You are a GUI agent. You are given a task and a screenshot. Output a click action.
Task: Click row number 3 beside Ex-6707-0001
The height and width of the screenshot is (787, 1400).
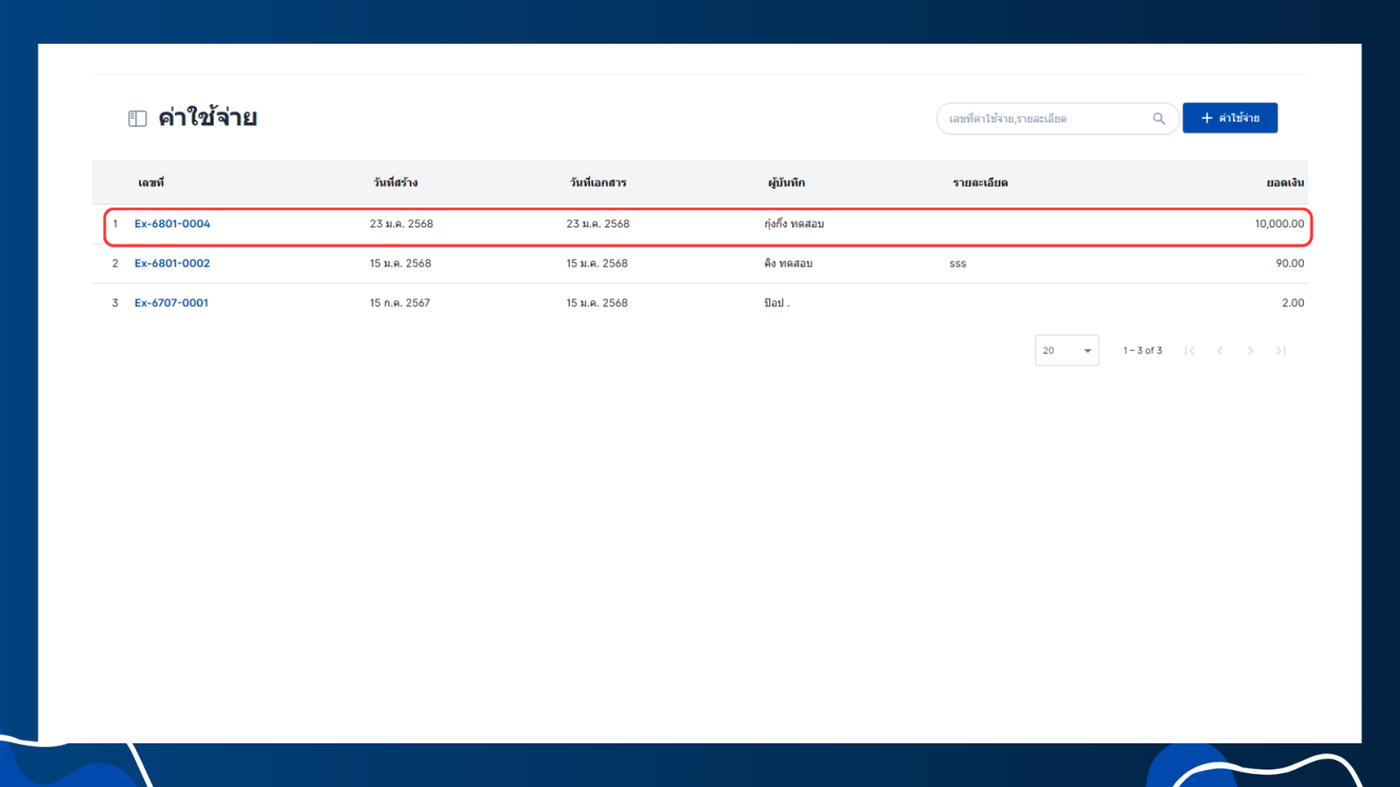click(x=115, y=303)
